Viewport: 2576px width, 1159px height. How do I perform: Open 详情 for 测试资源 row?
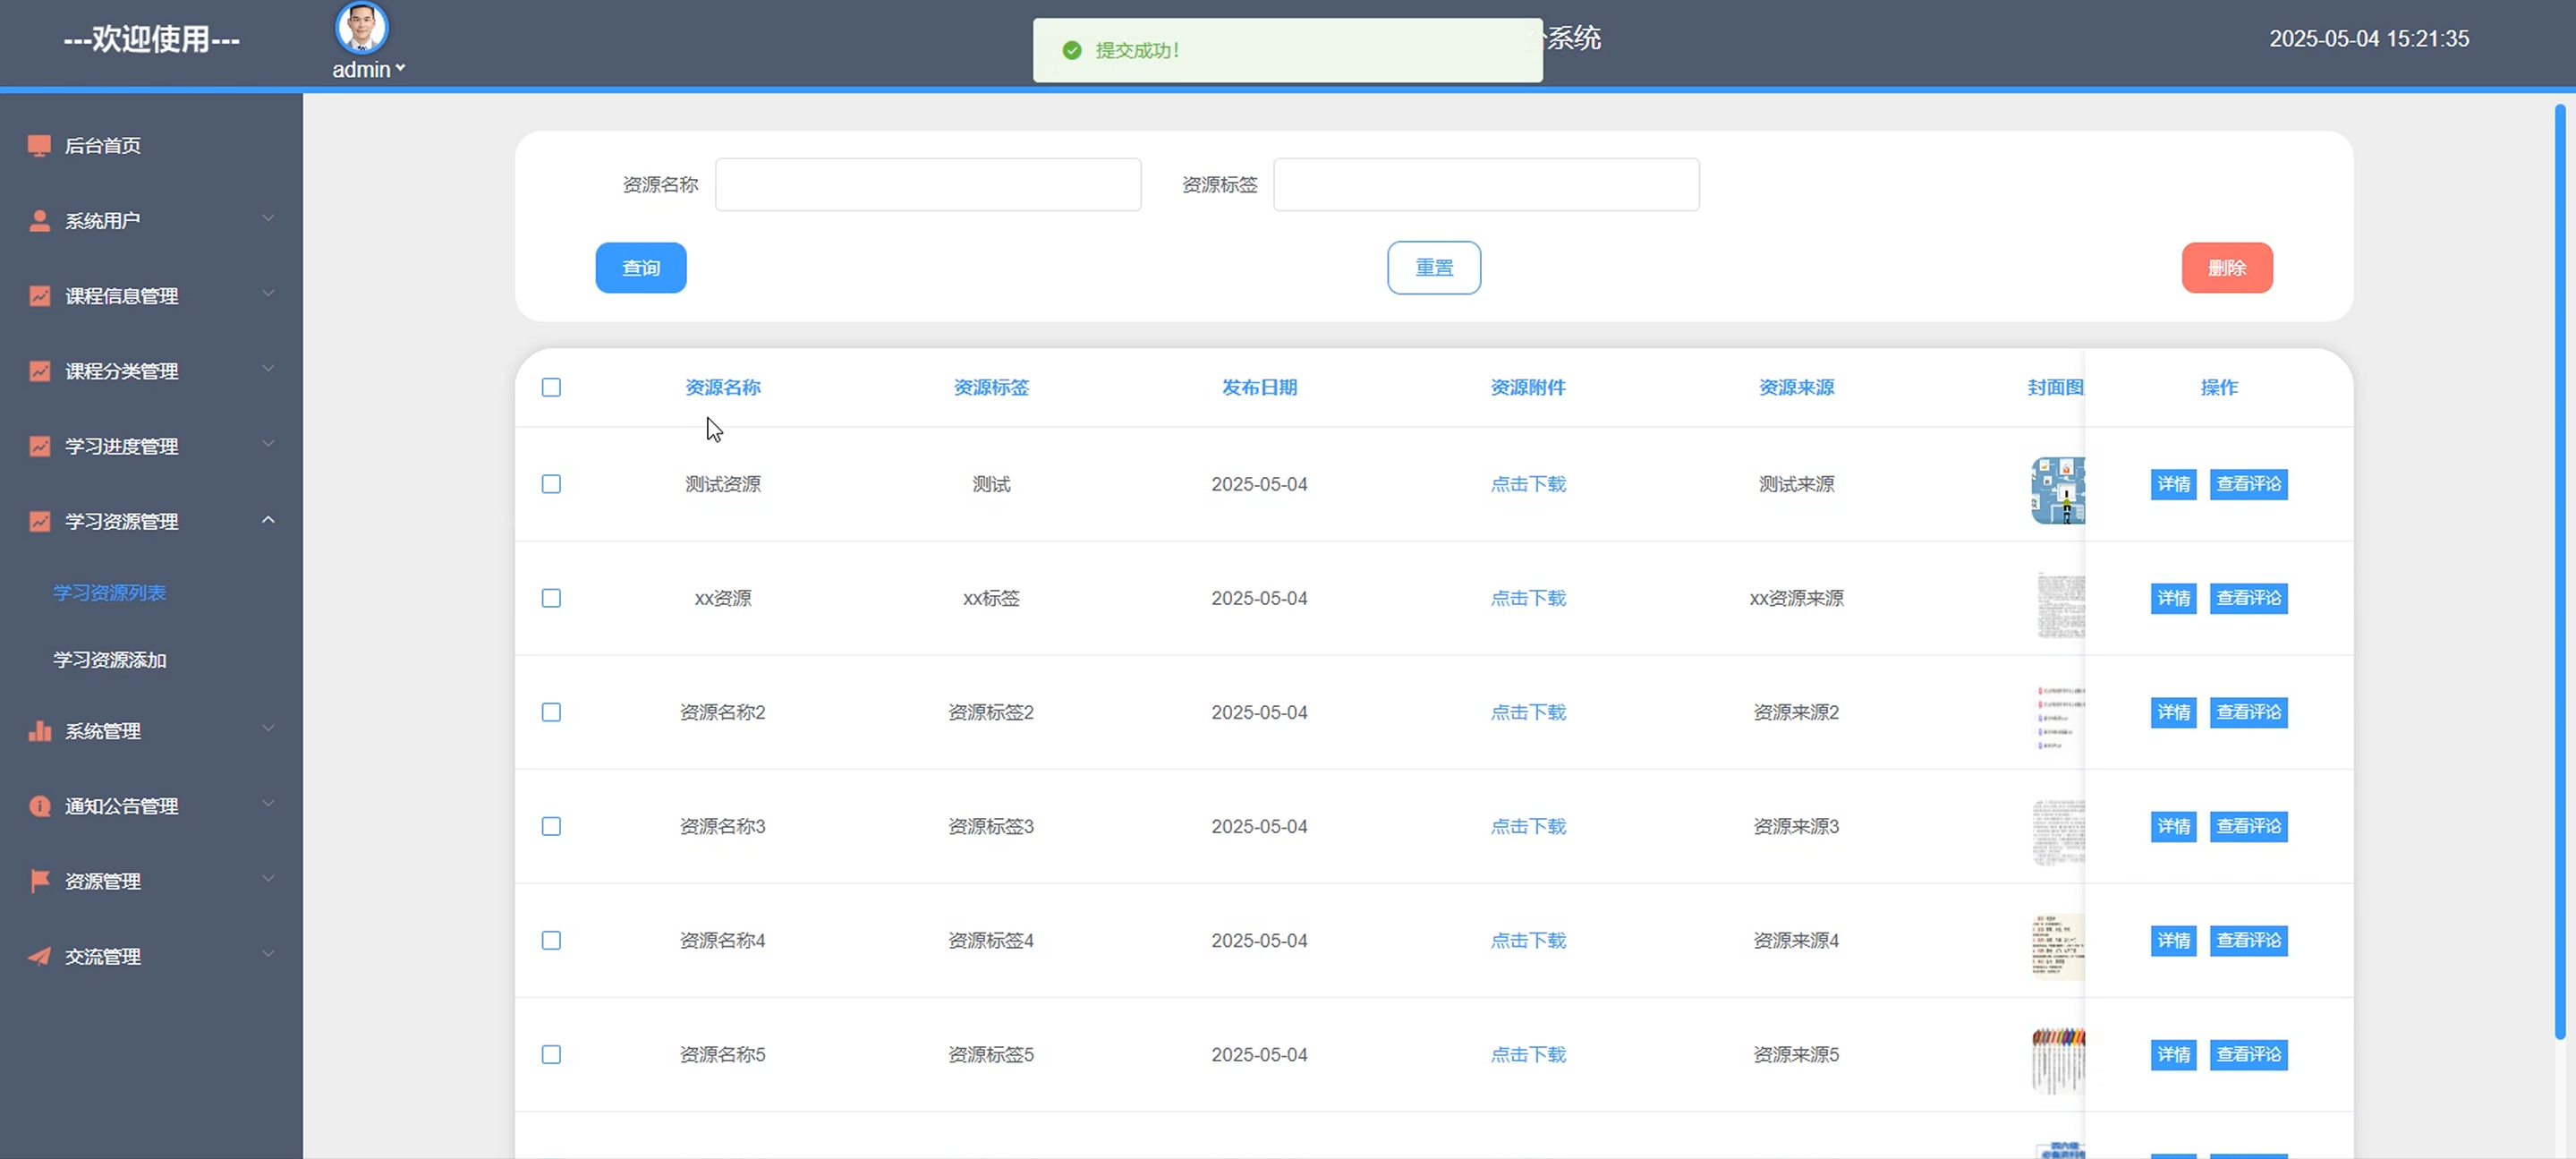point(2173,484)
